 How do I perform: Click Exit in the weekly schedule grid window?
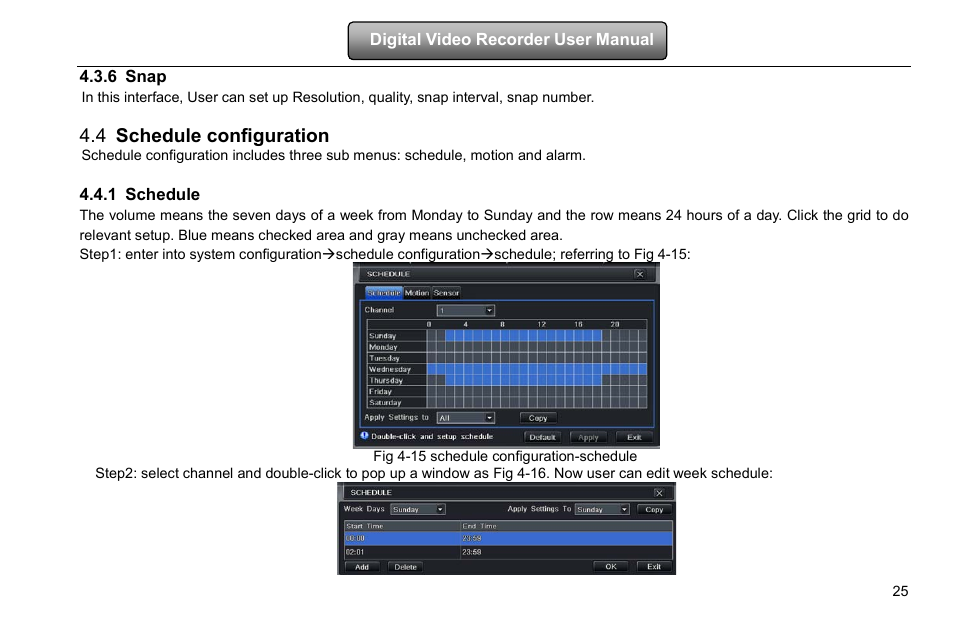tap(634, 437)
